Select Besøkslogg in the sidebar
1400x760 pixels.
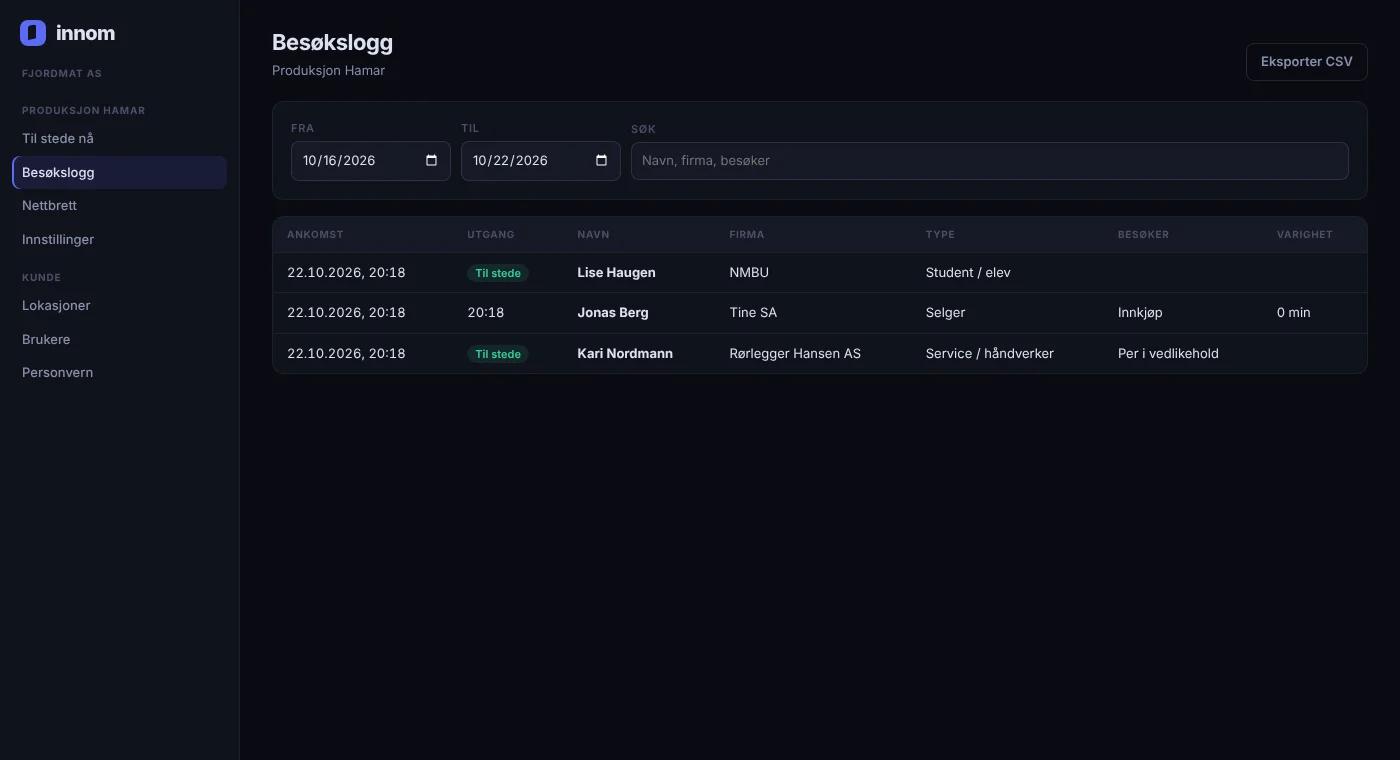click(x=119, y=172)
